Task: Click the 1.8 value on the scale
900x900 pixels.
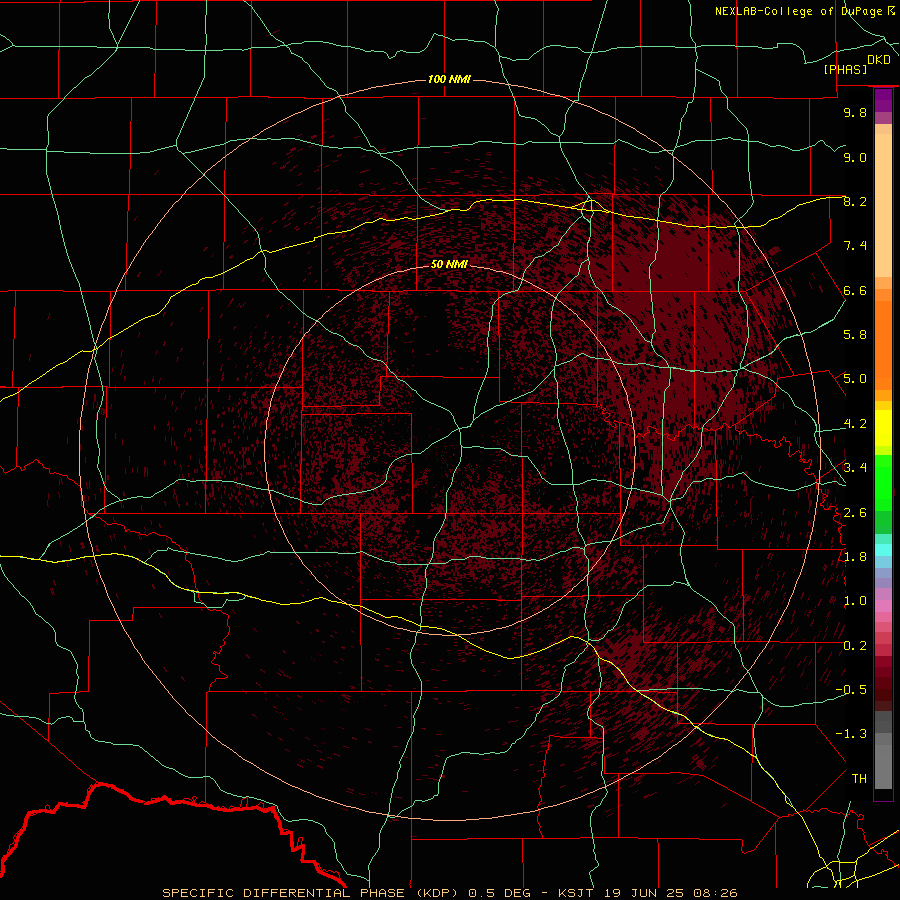Action: 855,557
